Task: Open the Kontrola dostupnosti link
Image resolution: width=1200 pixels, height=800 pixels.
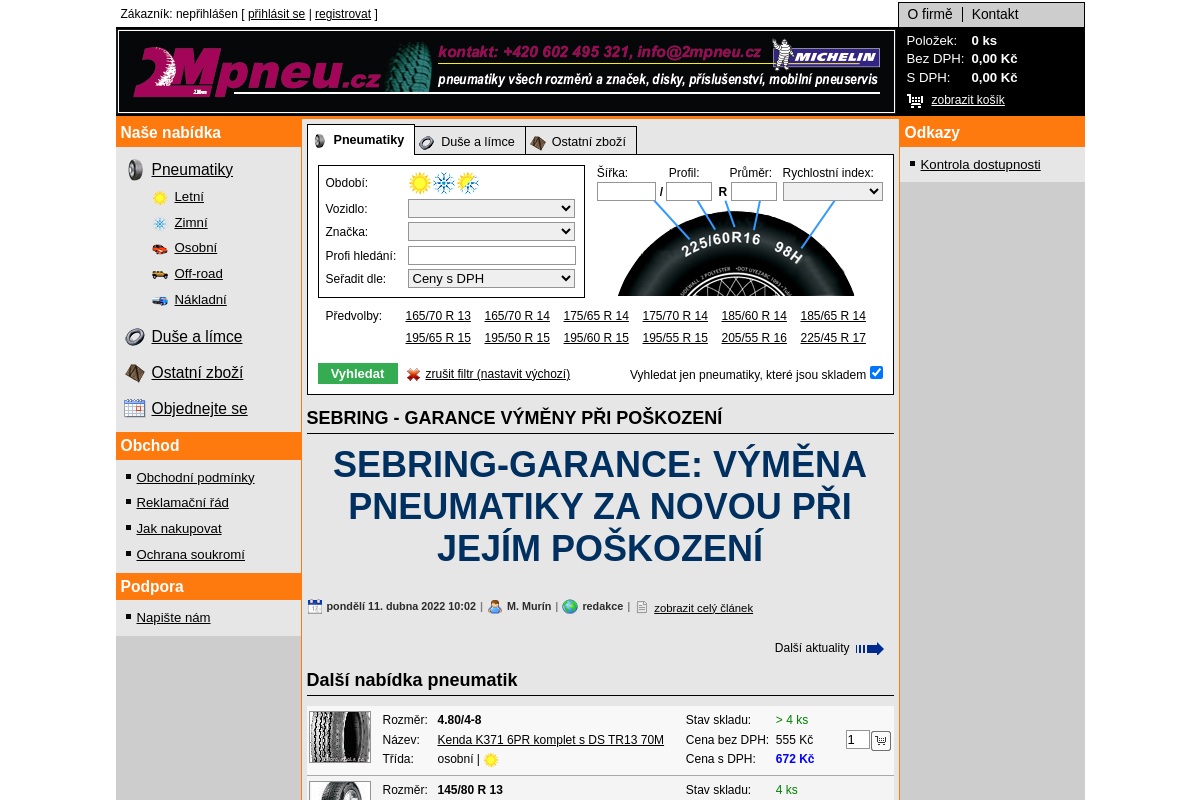Action: click(980, 164)
